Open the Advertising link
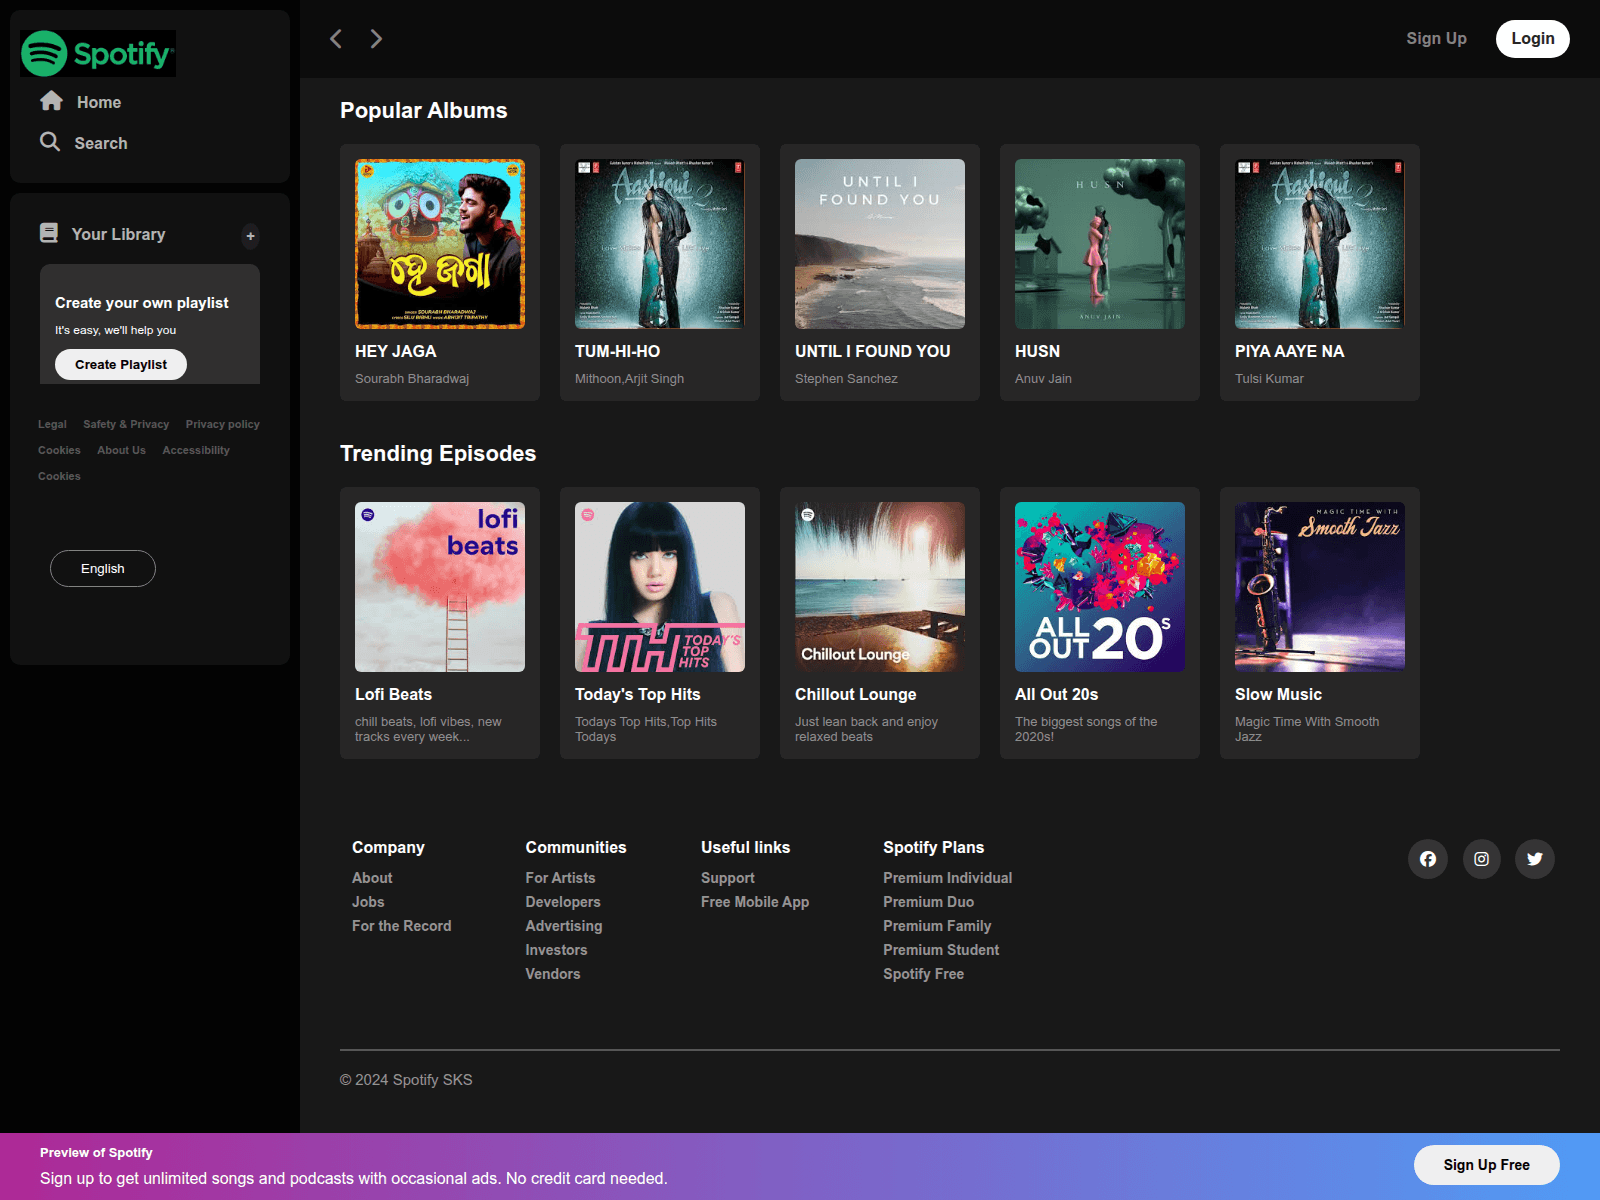 [x=564, y=926]
